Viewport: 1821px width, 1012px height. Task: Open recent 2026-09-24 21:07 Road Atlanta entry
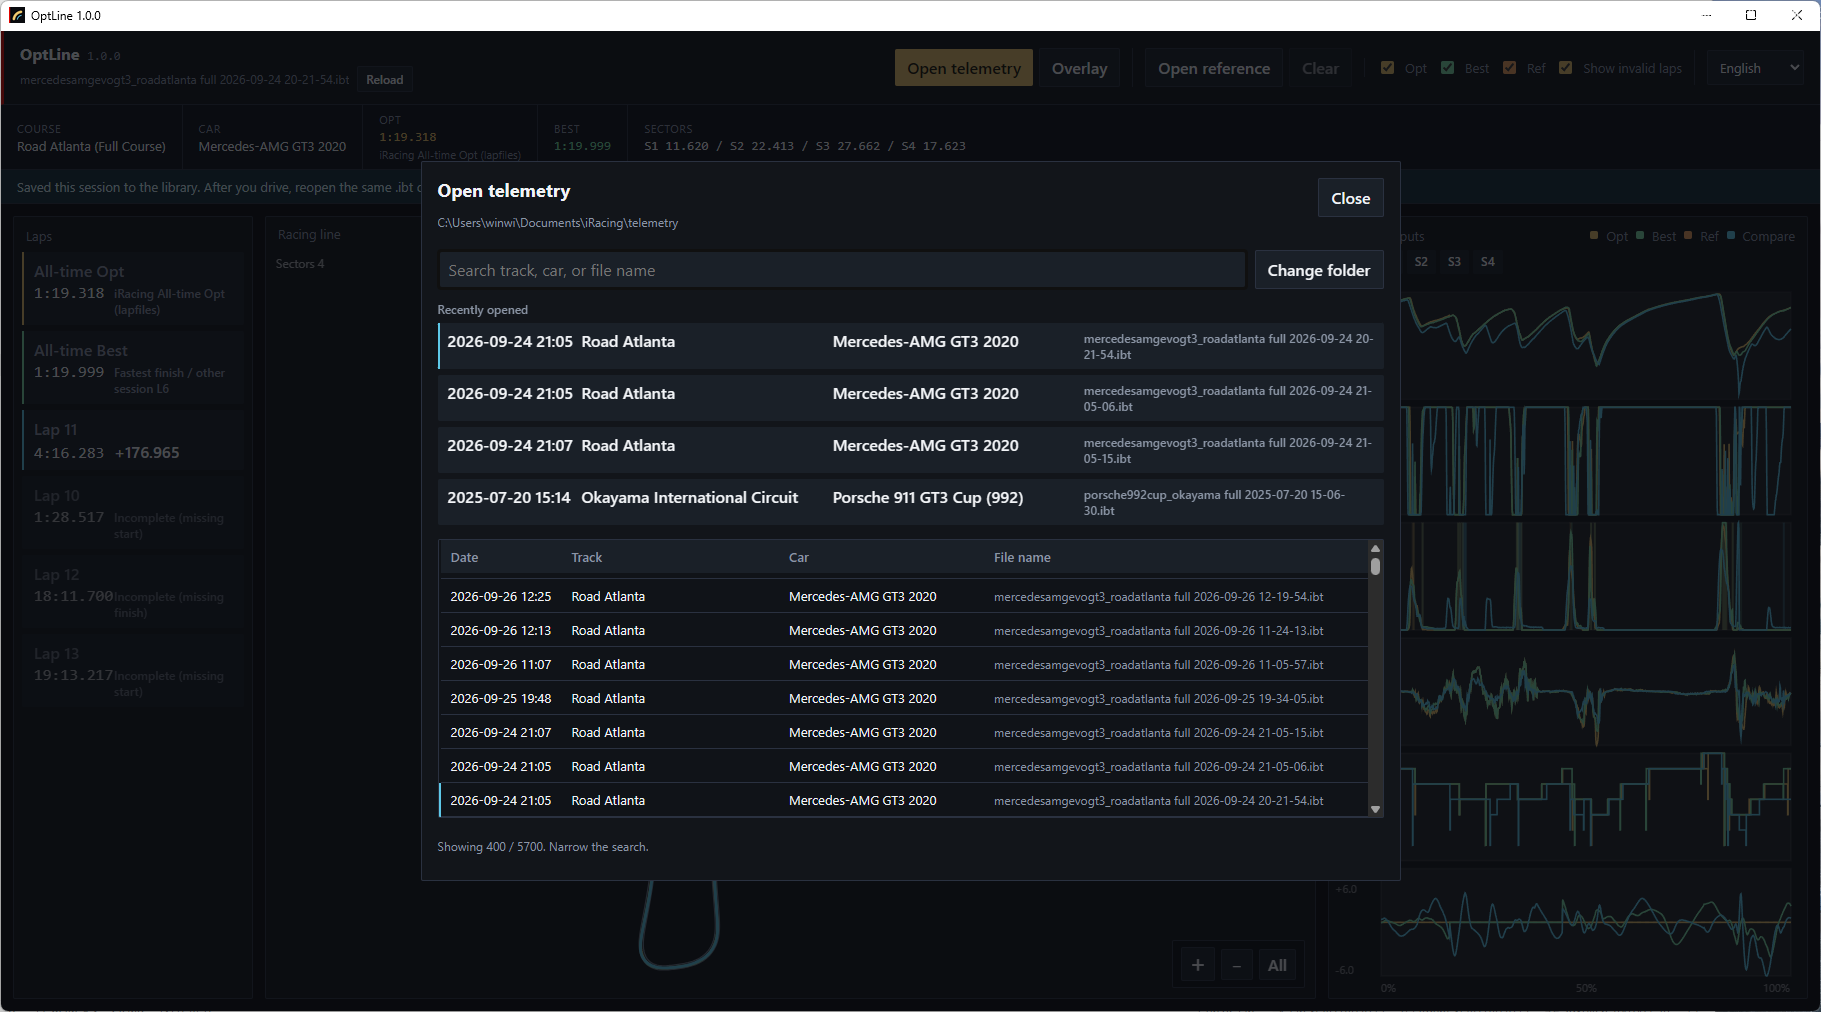[x=910, y=450]
